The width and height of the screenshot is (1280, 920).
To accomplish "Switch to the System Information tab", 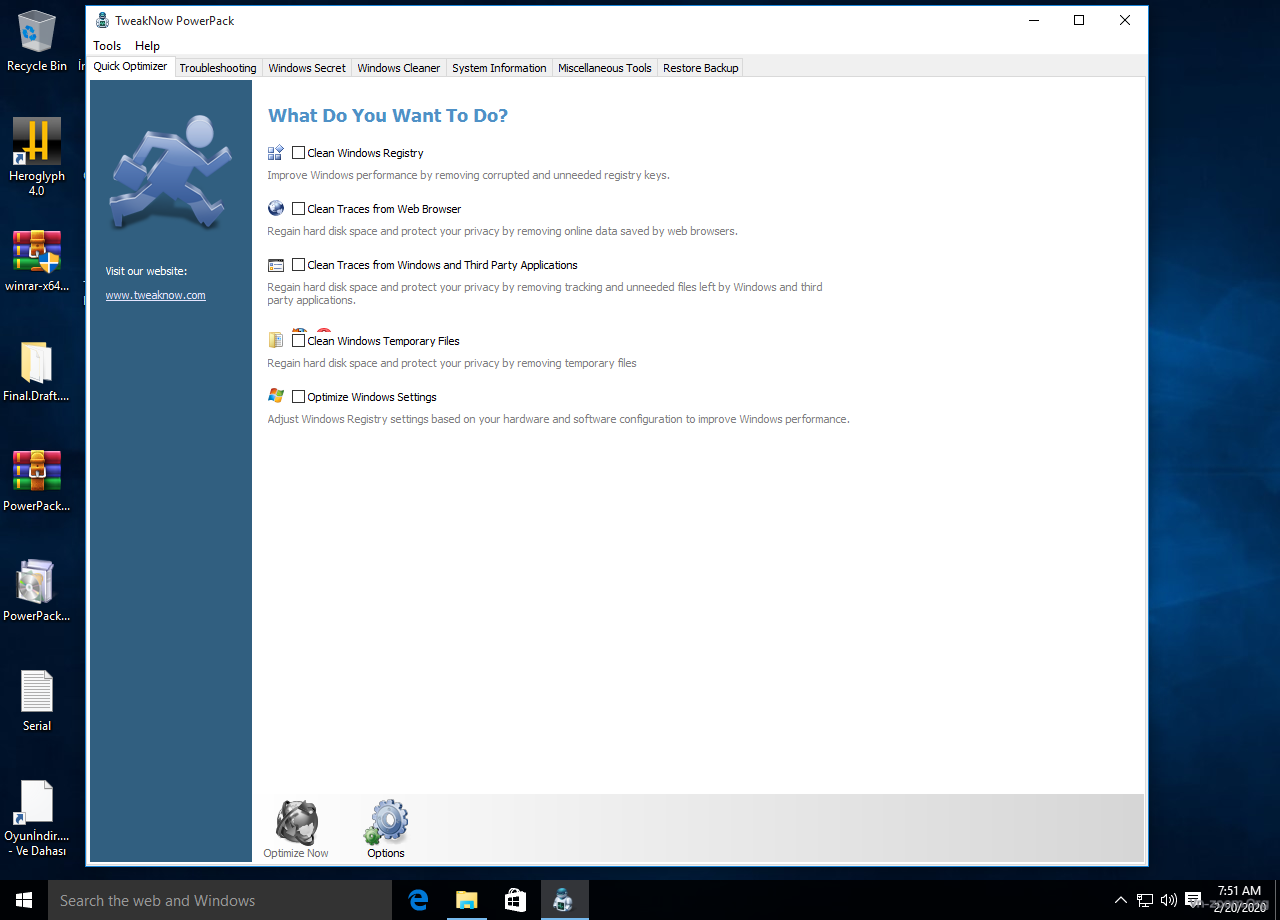I will (499, 68).
